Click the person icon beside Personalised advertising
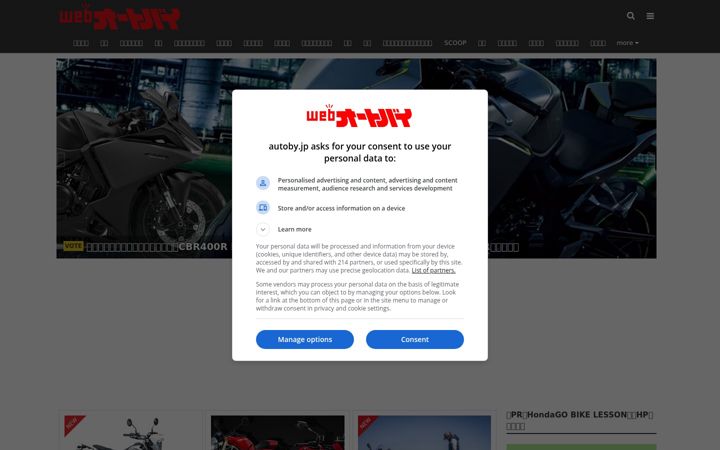This screenshot has width=720, height=450. point(263,183)
